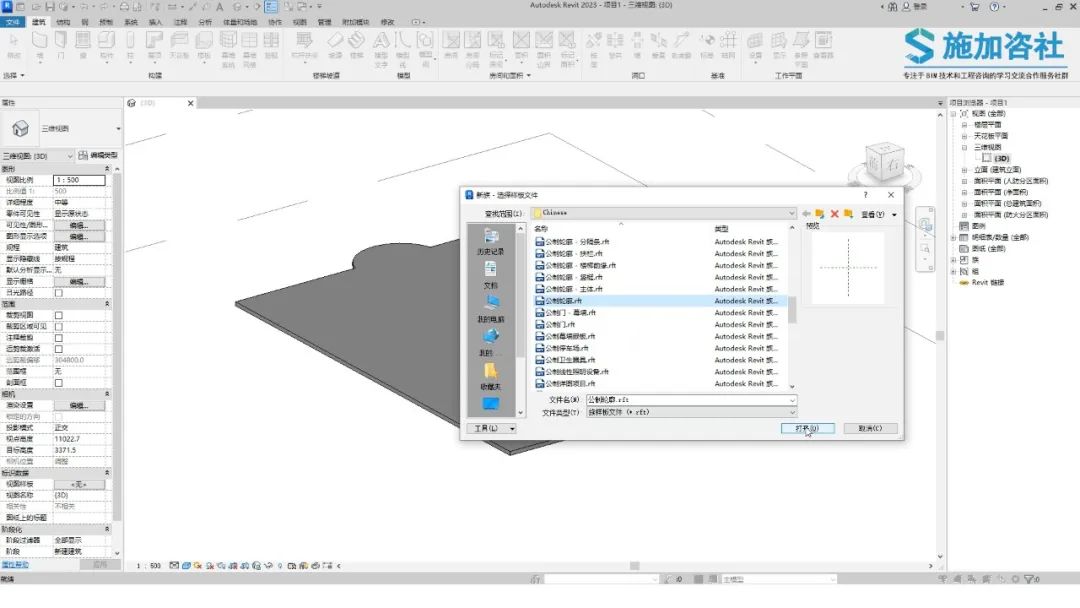The width and height of the screenshot is (1080, 608).
Task: Switch to the 修改 ribbon tab
Action: (388, 22)
